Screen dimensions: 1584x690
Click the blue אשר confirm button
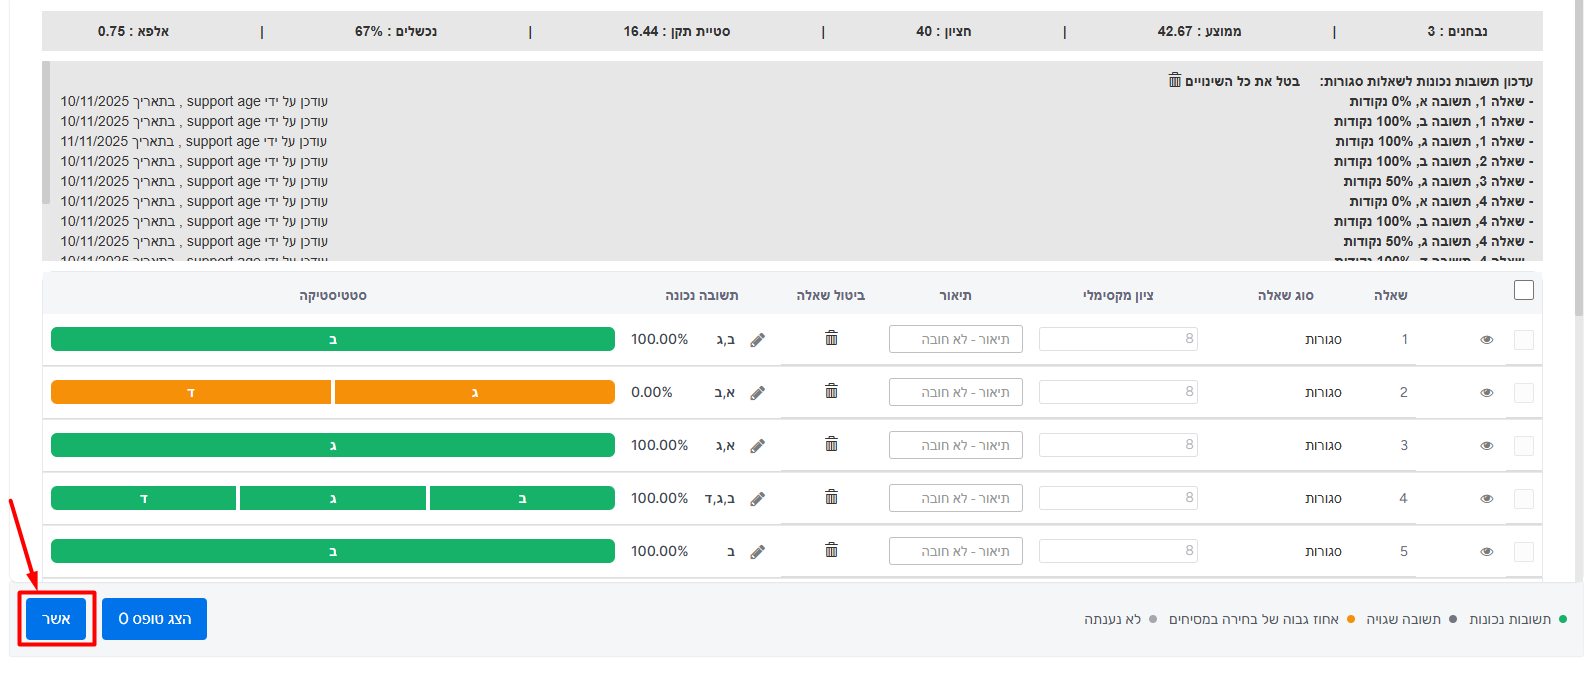57,619
